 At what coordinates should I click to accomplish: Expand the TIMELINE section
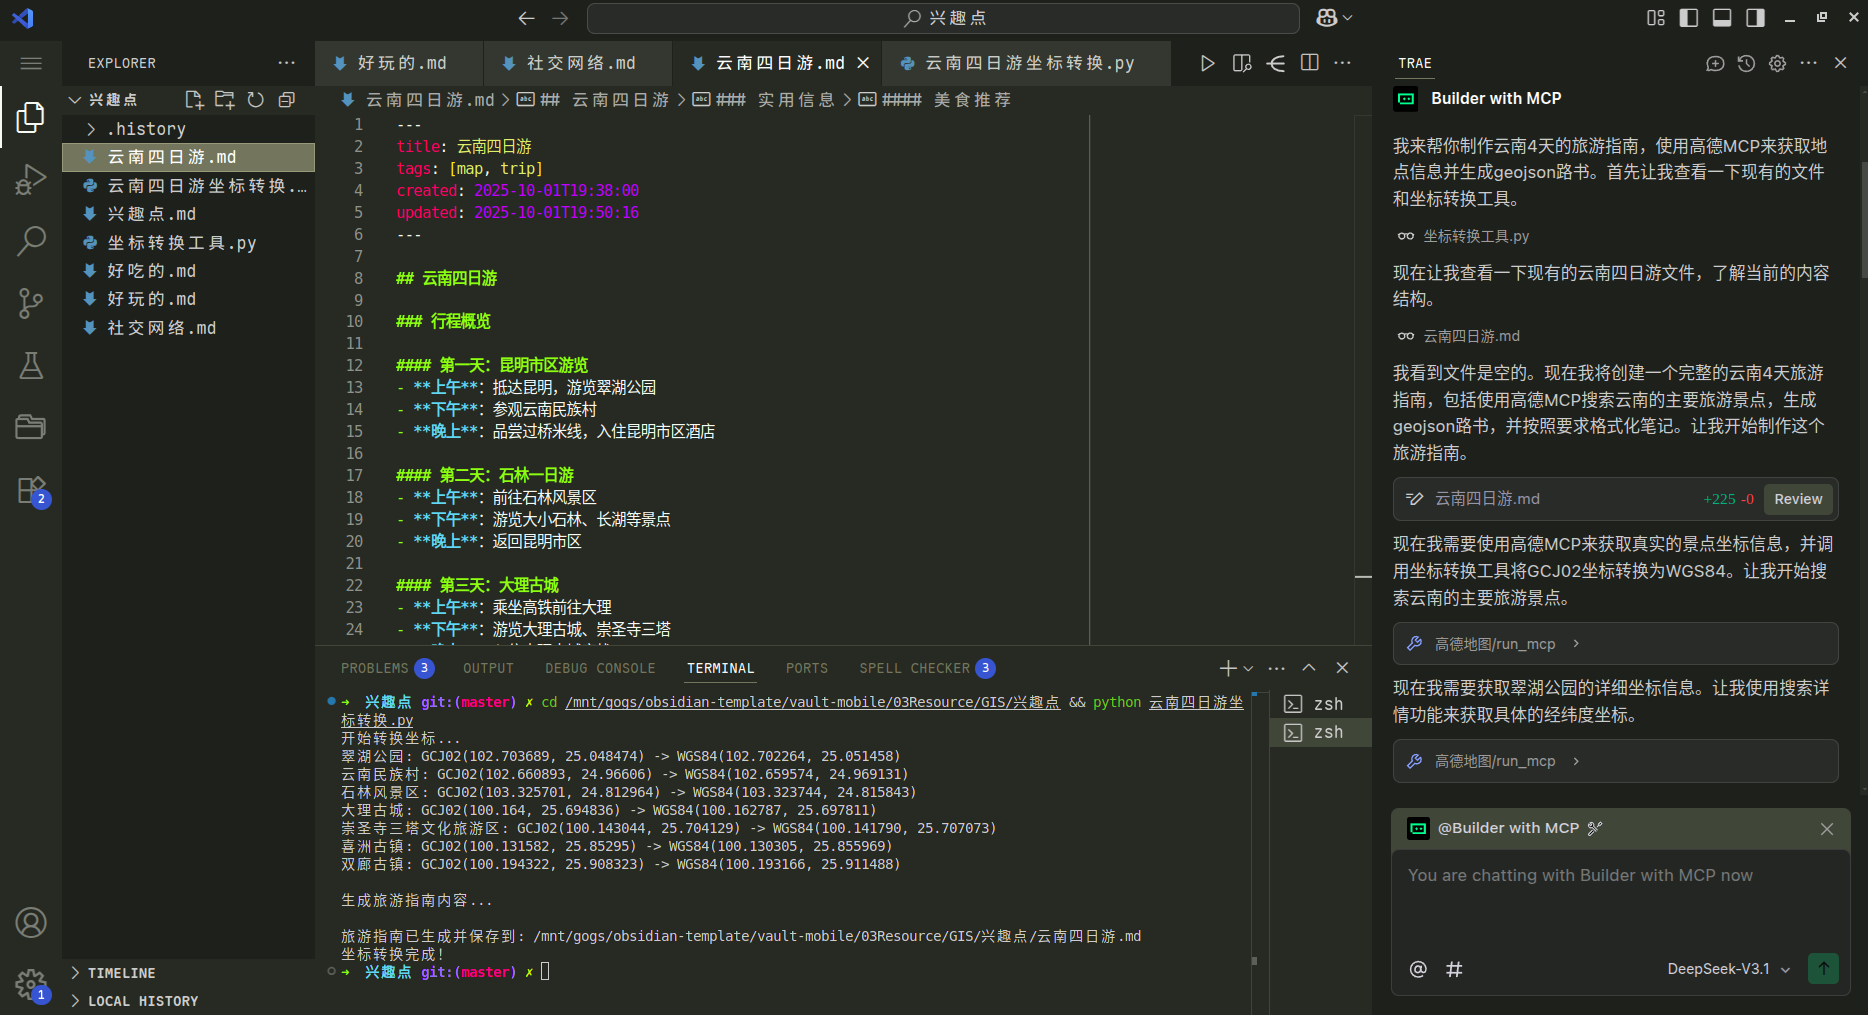click(121, 973)
